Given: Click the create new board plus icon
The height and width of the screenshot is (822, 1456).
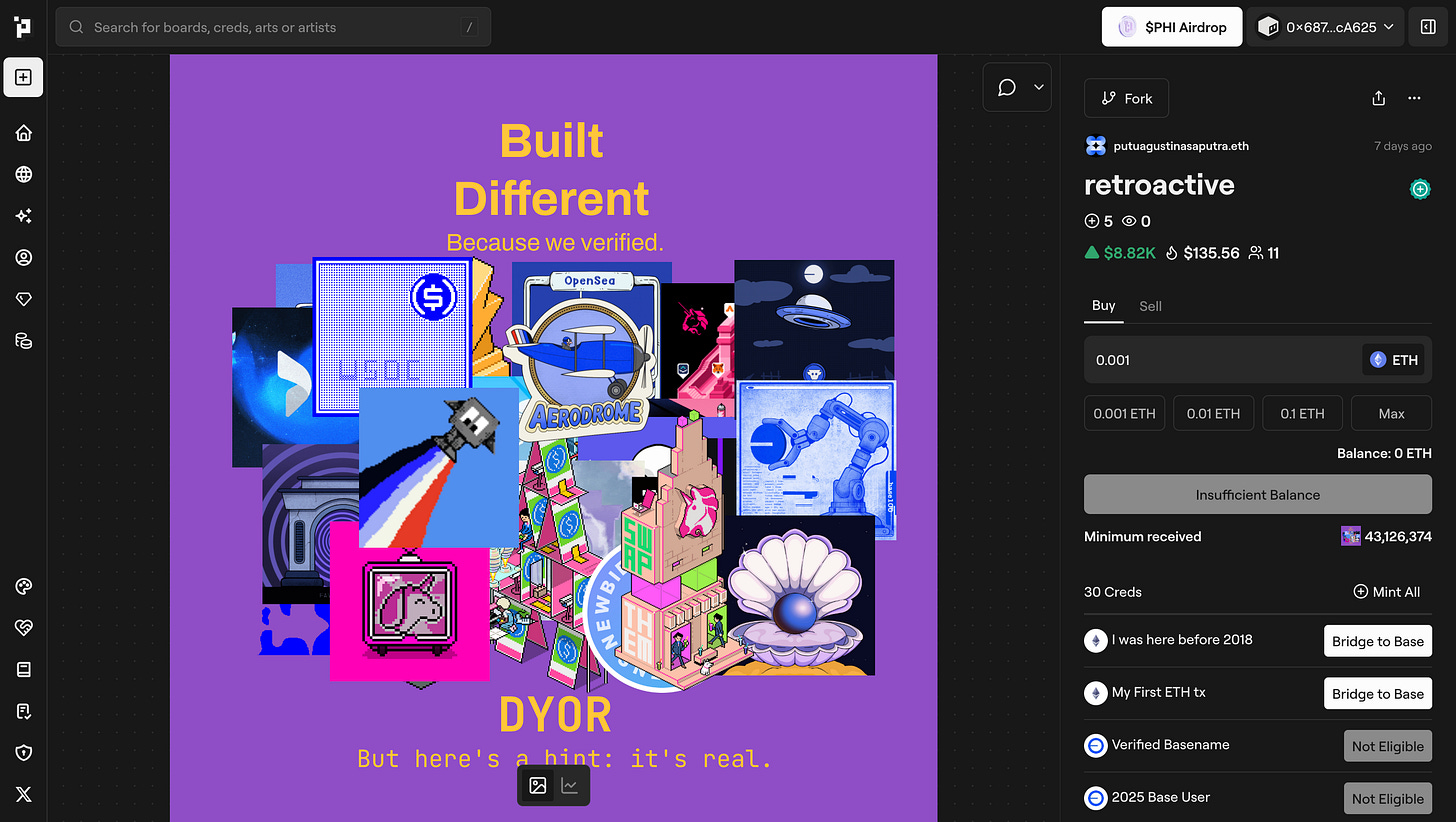Looking at the screenshot, I should coord(23,77).
